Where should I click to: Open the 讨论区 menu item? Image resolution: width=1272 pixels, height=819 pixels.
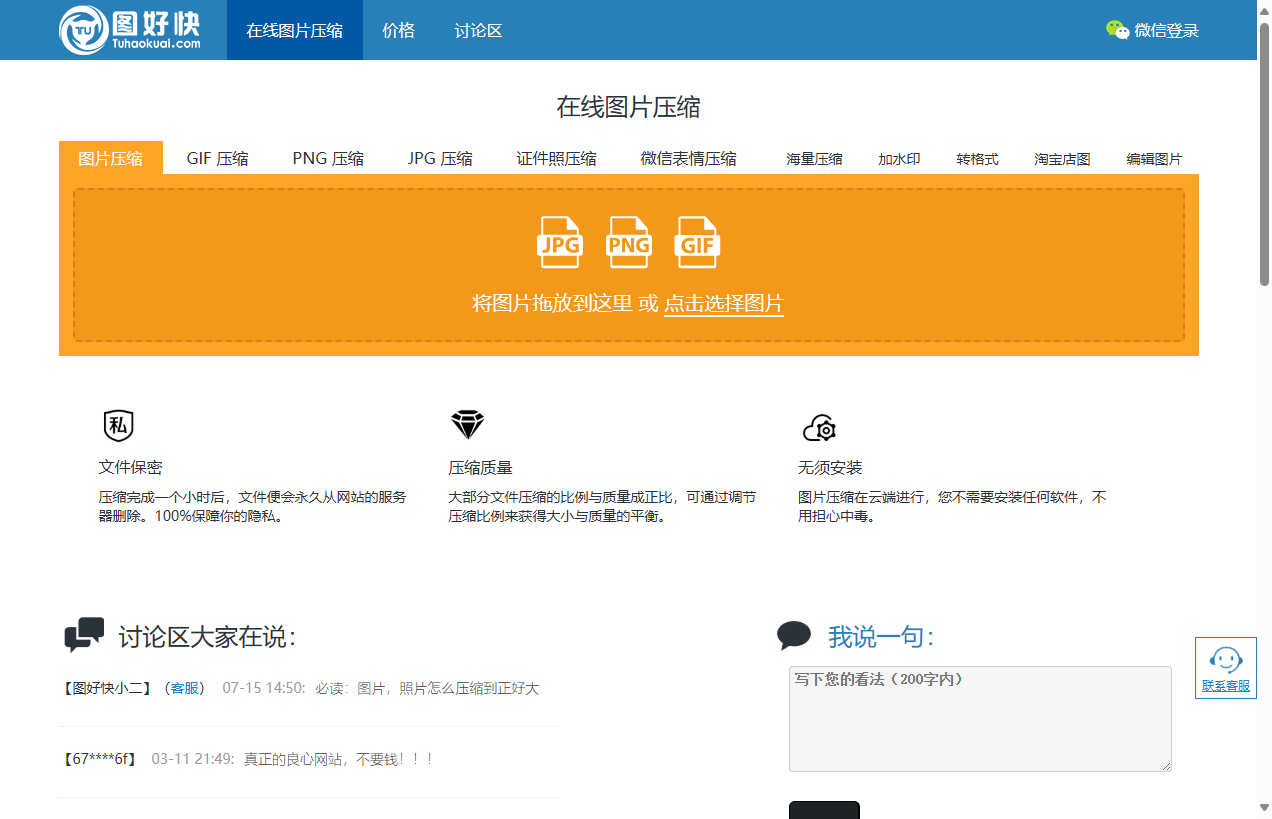477,30
